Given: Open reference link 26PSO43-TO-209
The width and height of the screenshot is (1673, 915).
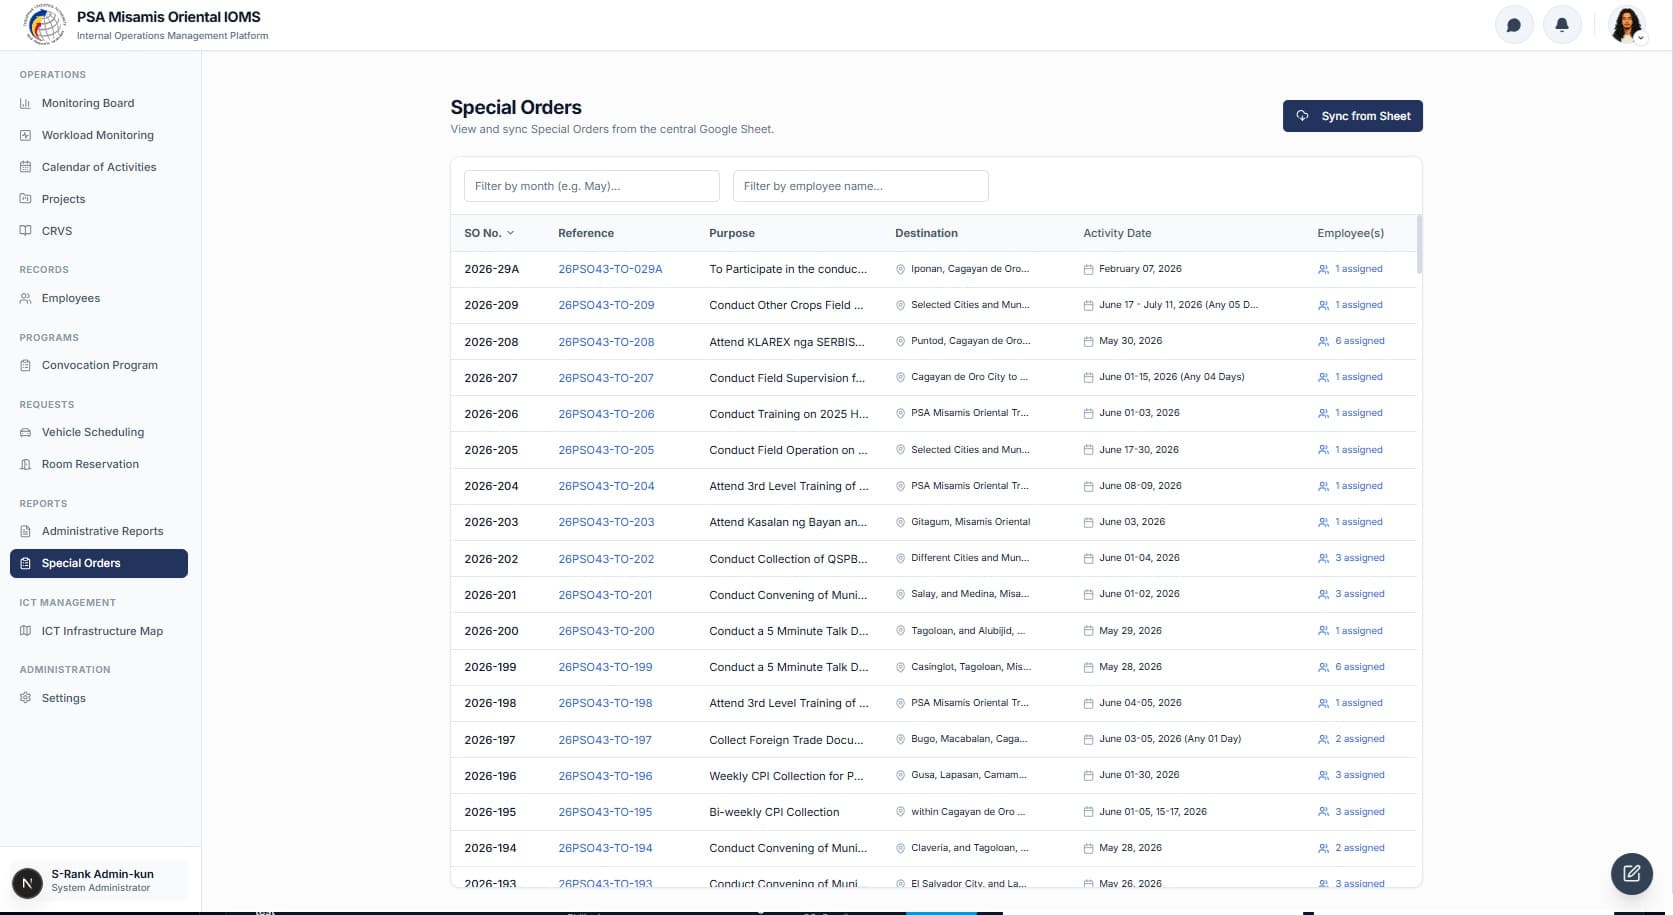Looking at the screenshot, I should [606, 305].
